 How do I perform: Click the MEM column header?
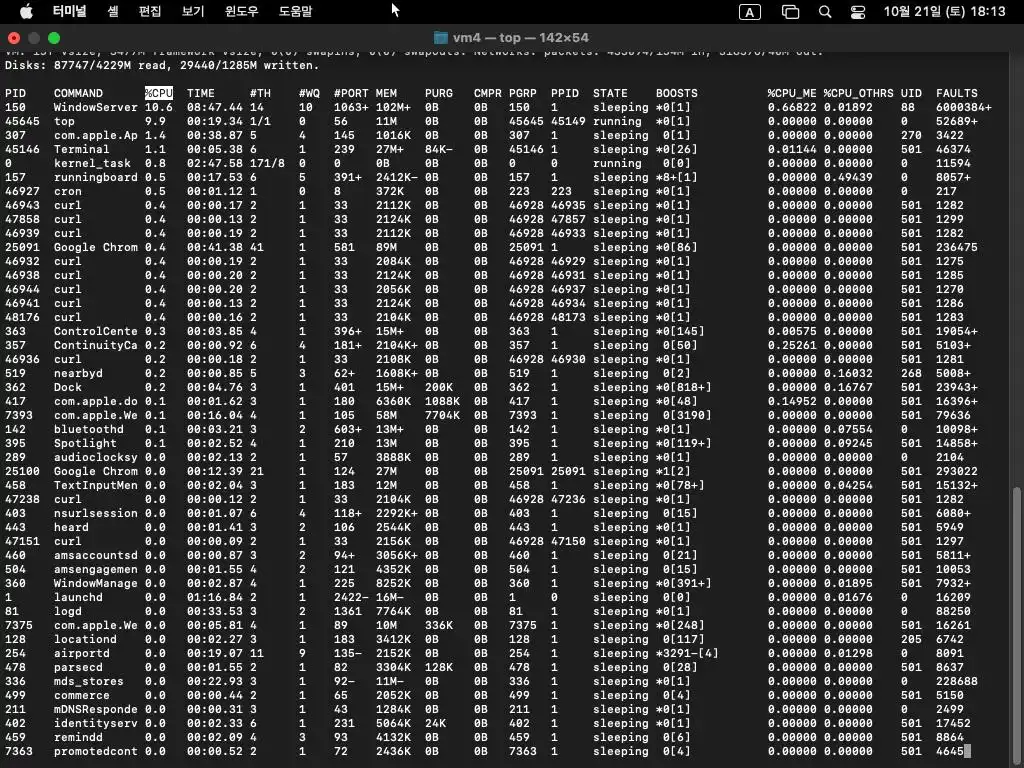[x=386, y=93]
